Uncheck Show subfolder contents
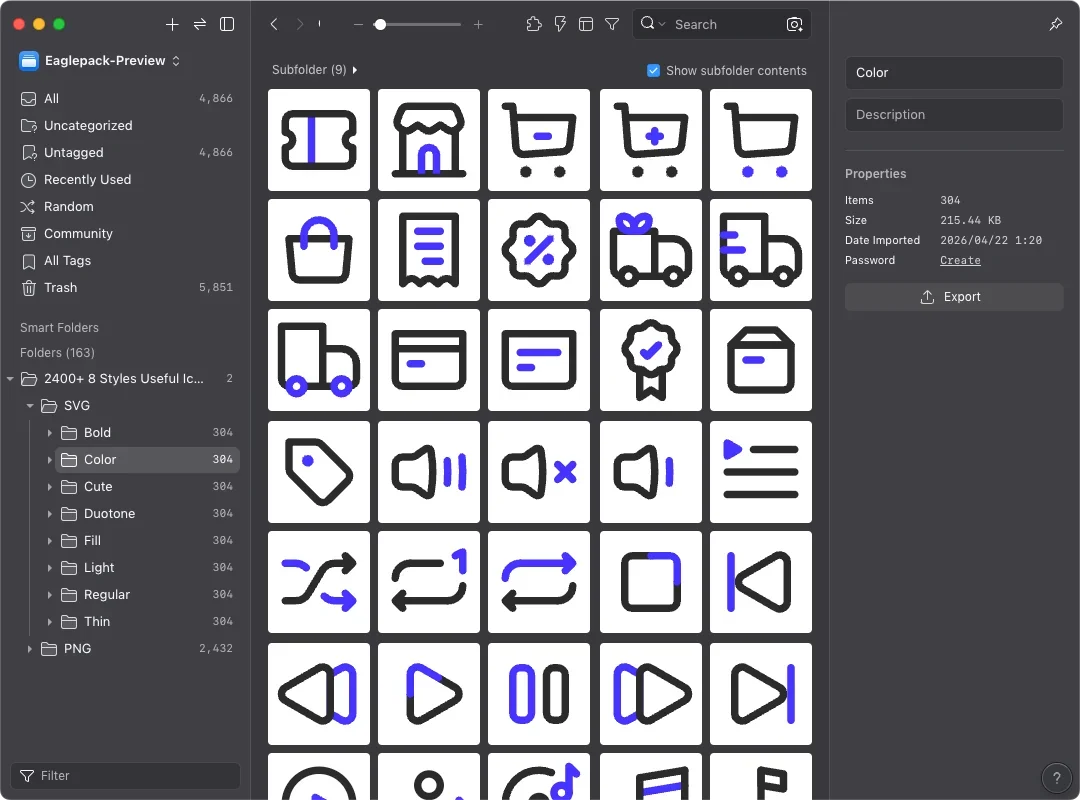The height and width of the screenshot is (800, 1080). pos(653,70)
